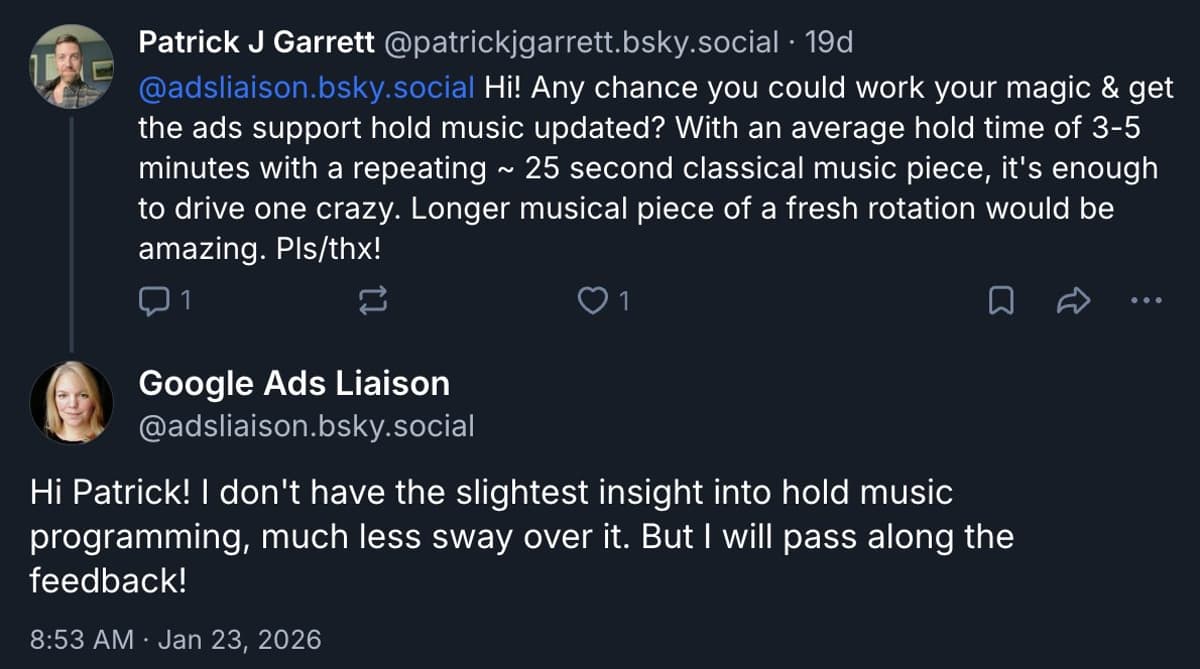The width and height of the screenshot is (1200, 669).
Task: Click the Google Ads Liaison display name
Action: (294, 383)
